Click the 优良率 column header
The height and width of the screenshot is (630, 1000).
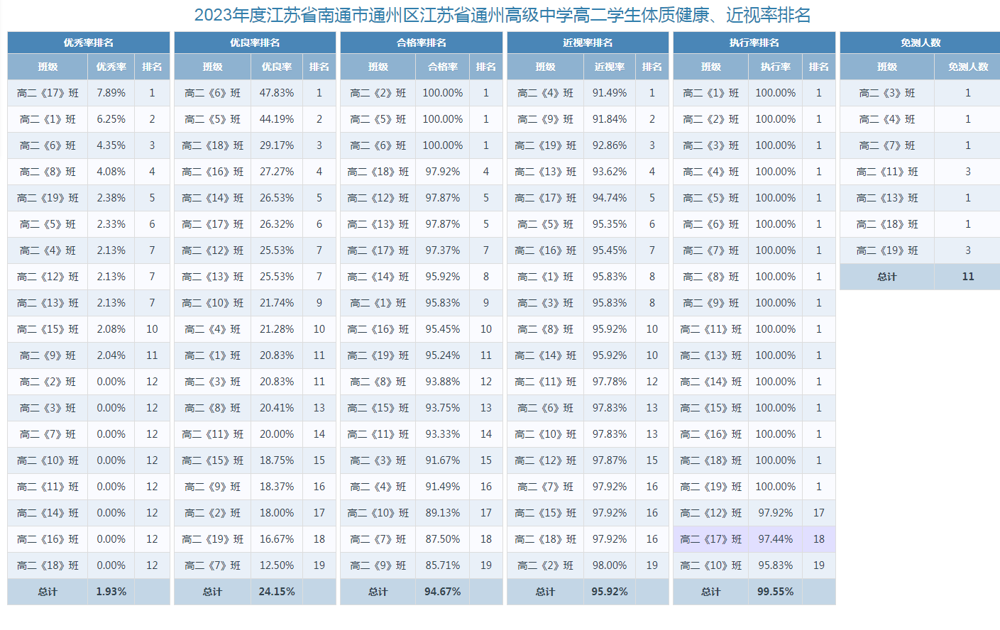(277, 67)
